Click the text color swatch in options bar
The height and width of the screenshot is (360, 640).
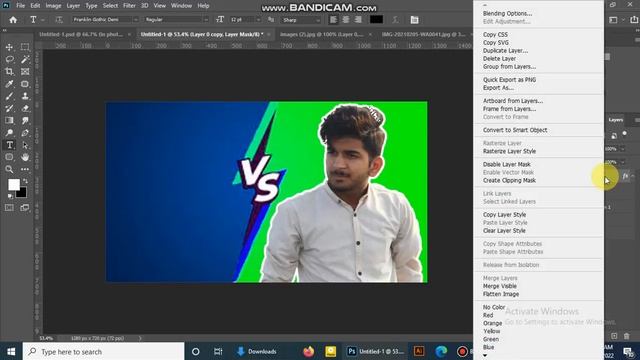[x=376, y=20]
